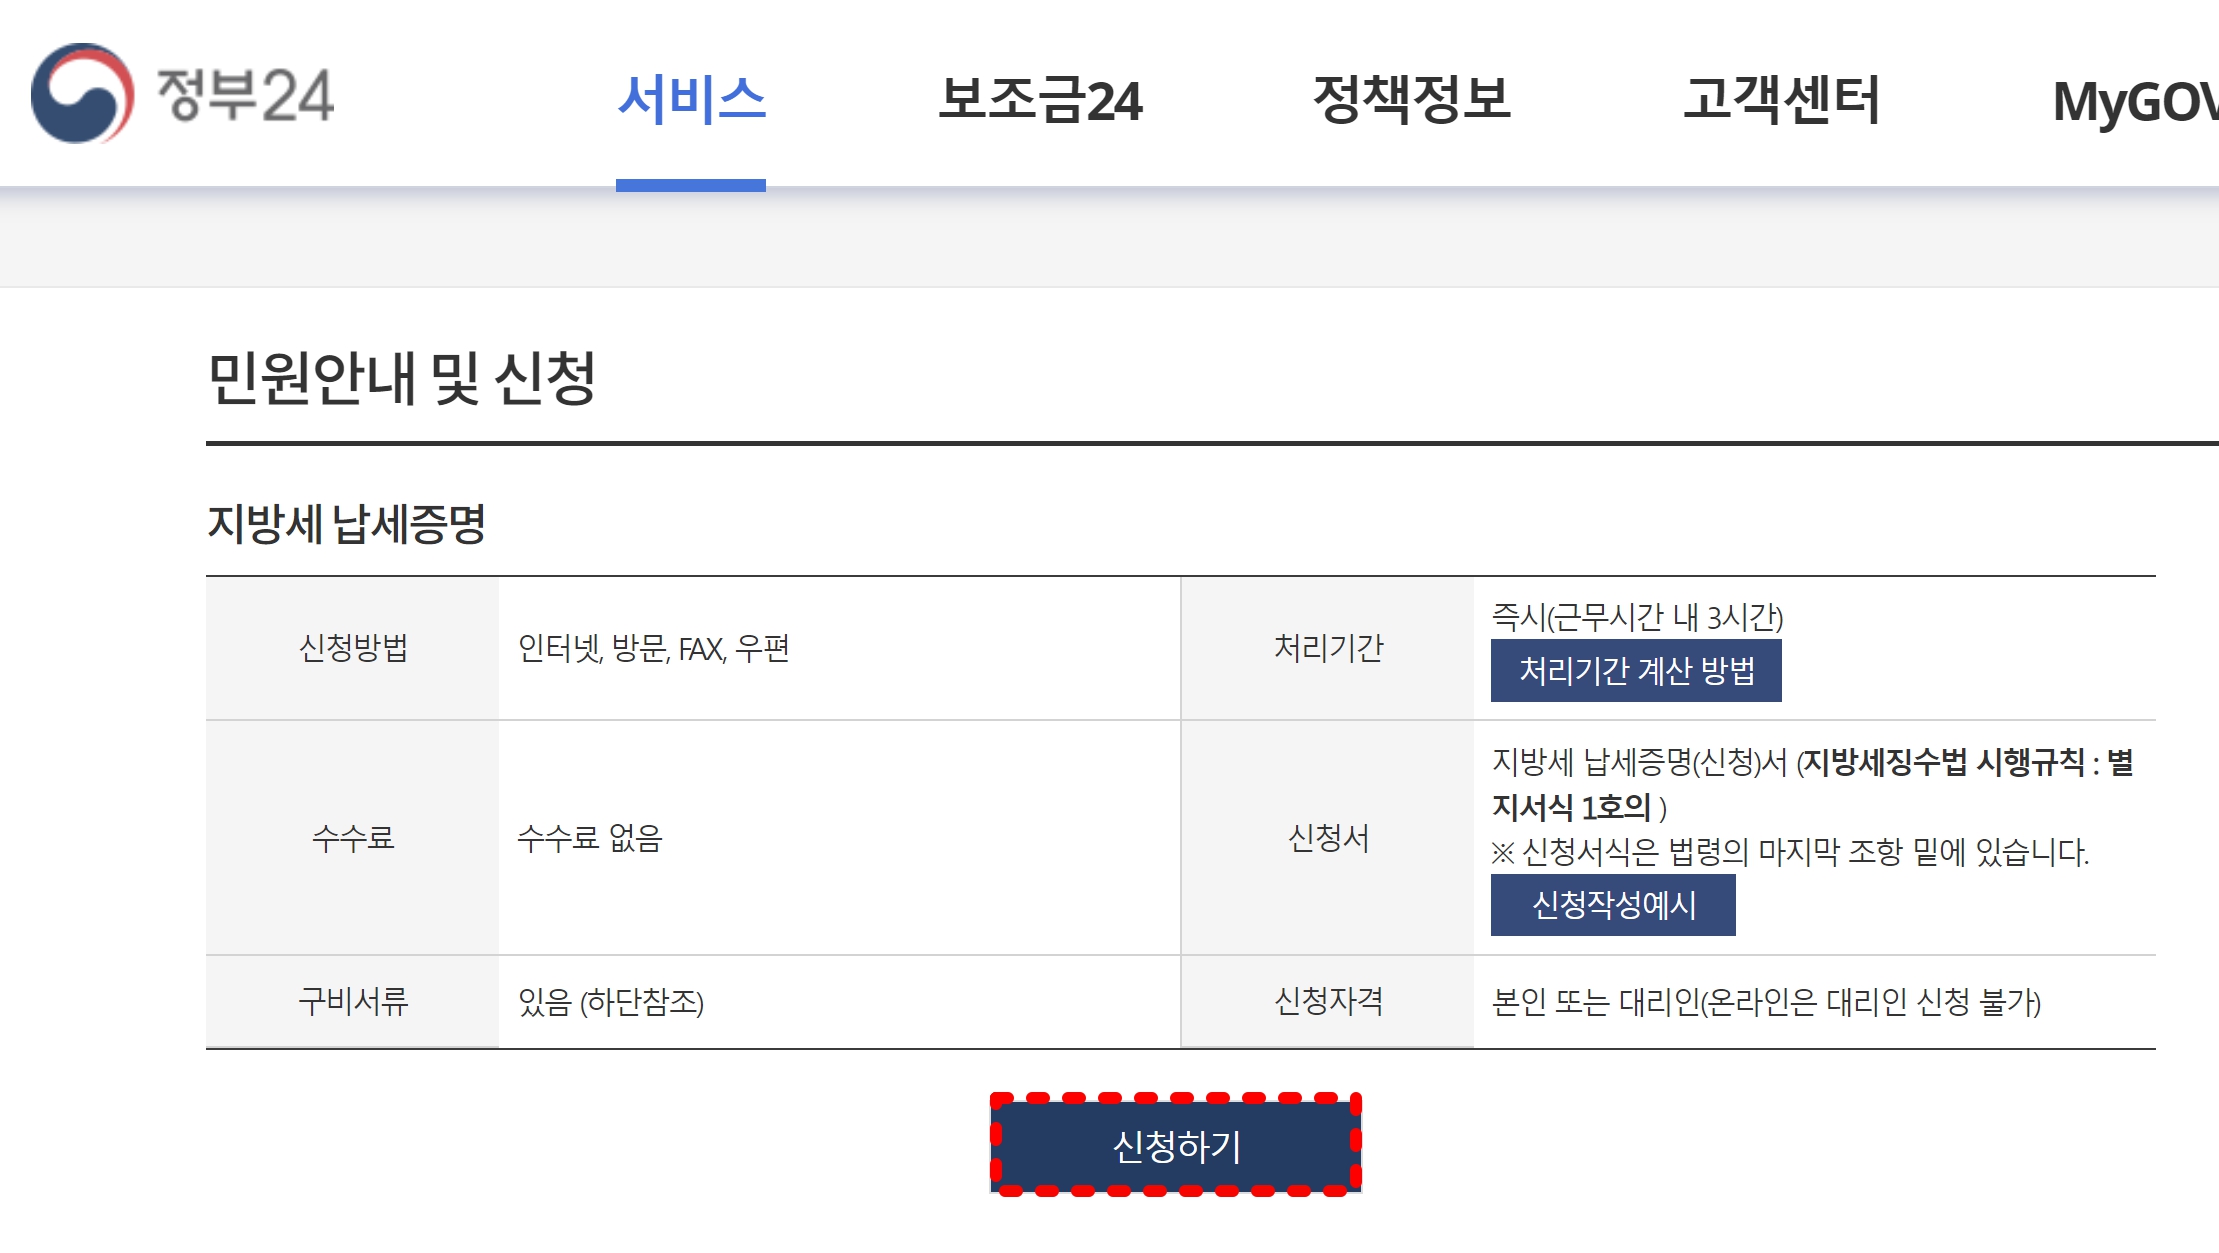Click the 즉시(근무시간 내 3시간) text
The width and height of the screenshot is (2219, 1253).
tap(1637, 617)
